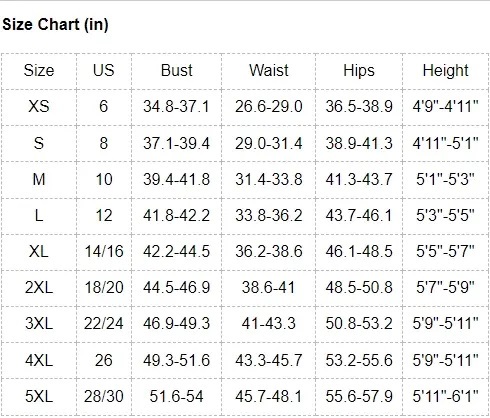This screenshot has width=490, height=418.
Task: Select the Size column header
Action: [x=39, y=71]
